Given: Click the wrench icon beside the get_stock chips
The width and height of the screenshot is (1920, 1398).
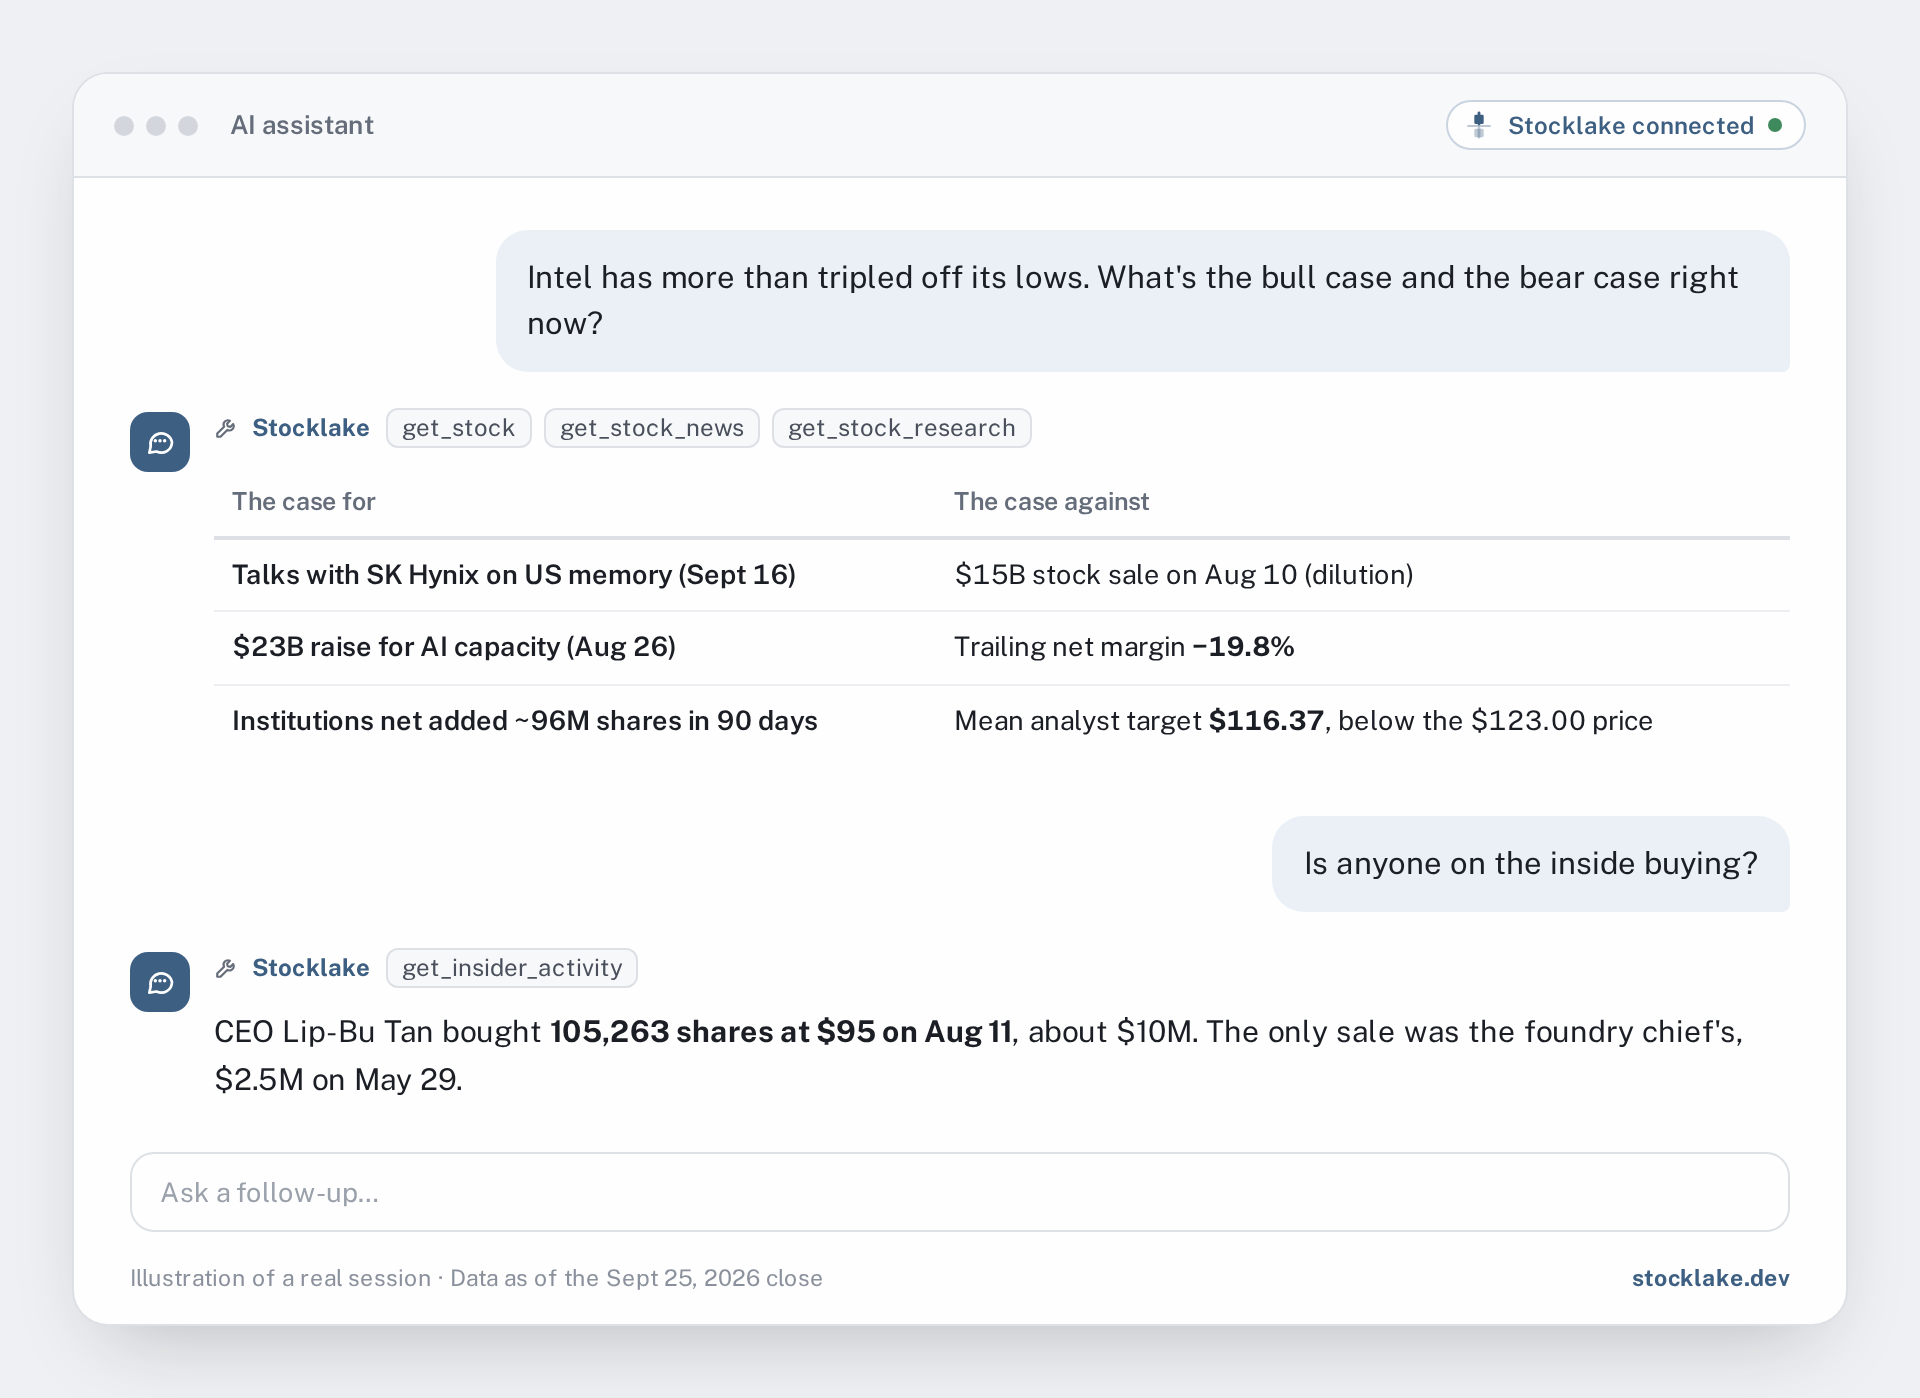Looking at the screenshot, I should pyautogui.click(x=226, y=428).
